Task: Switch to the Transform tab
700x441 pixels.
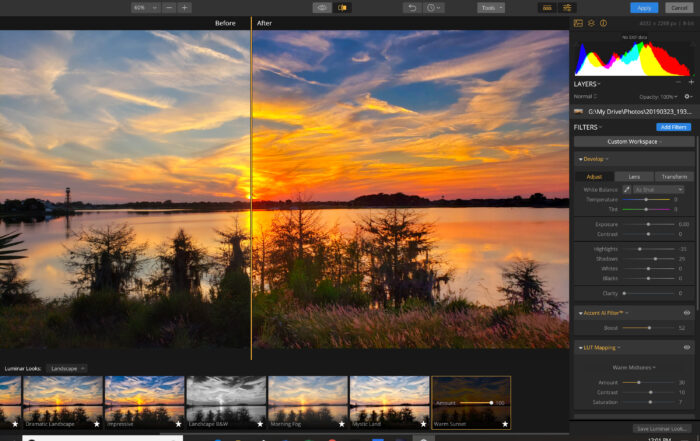Action: (674, 176)
